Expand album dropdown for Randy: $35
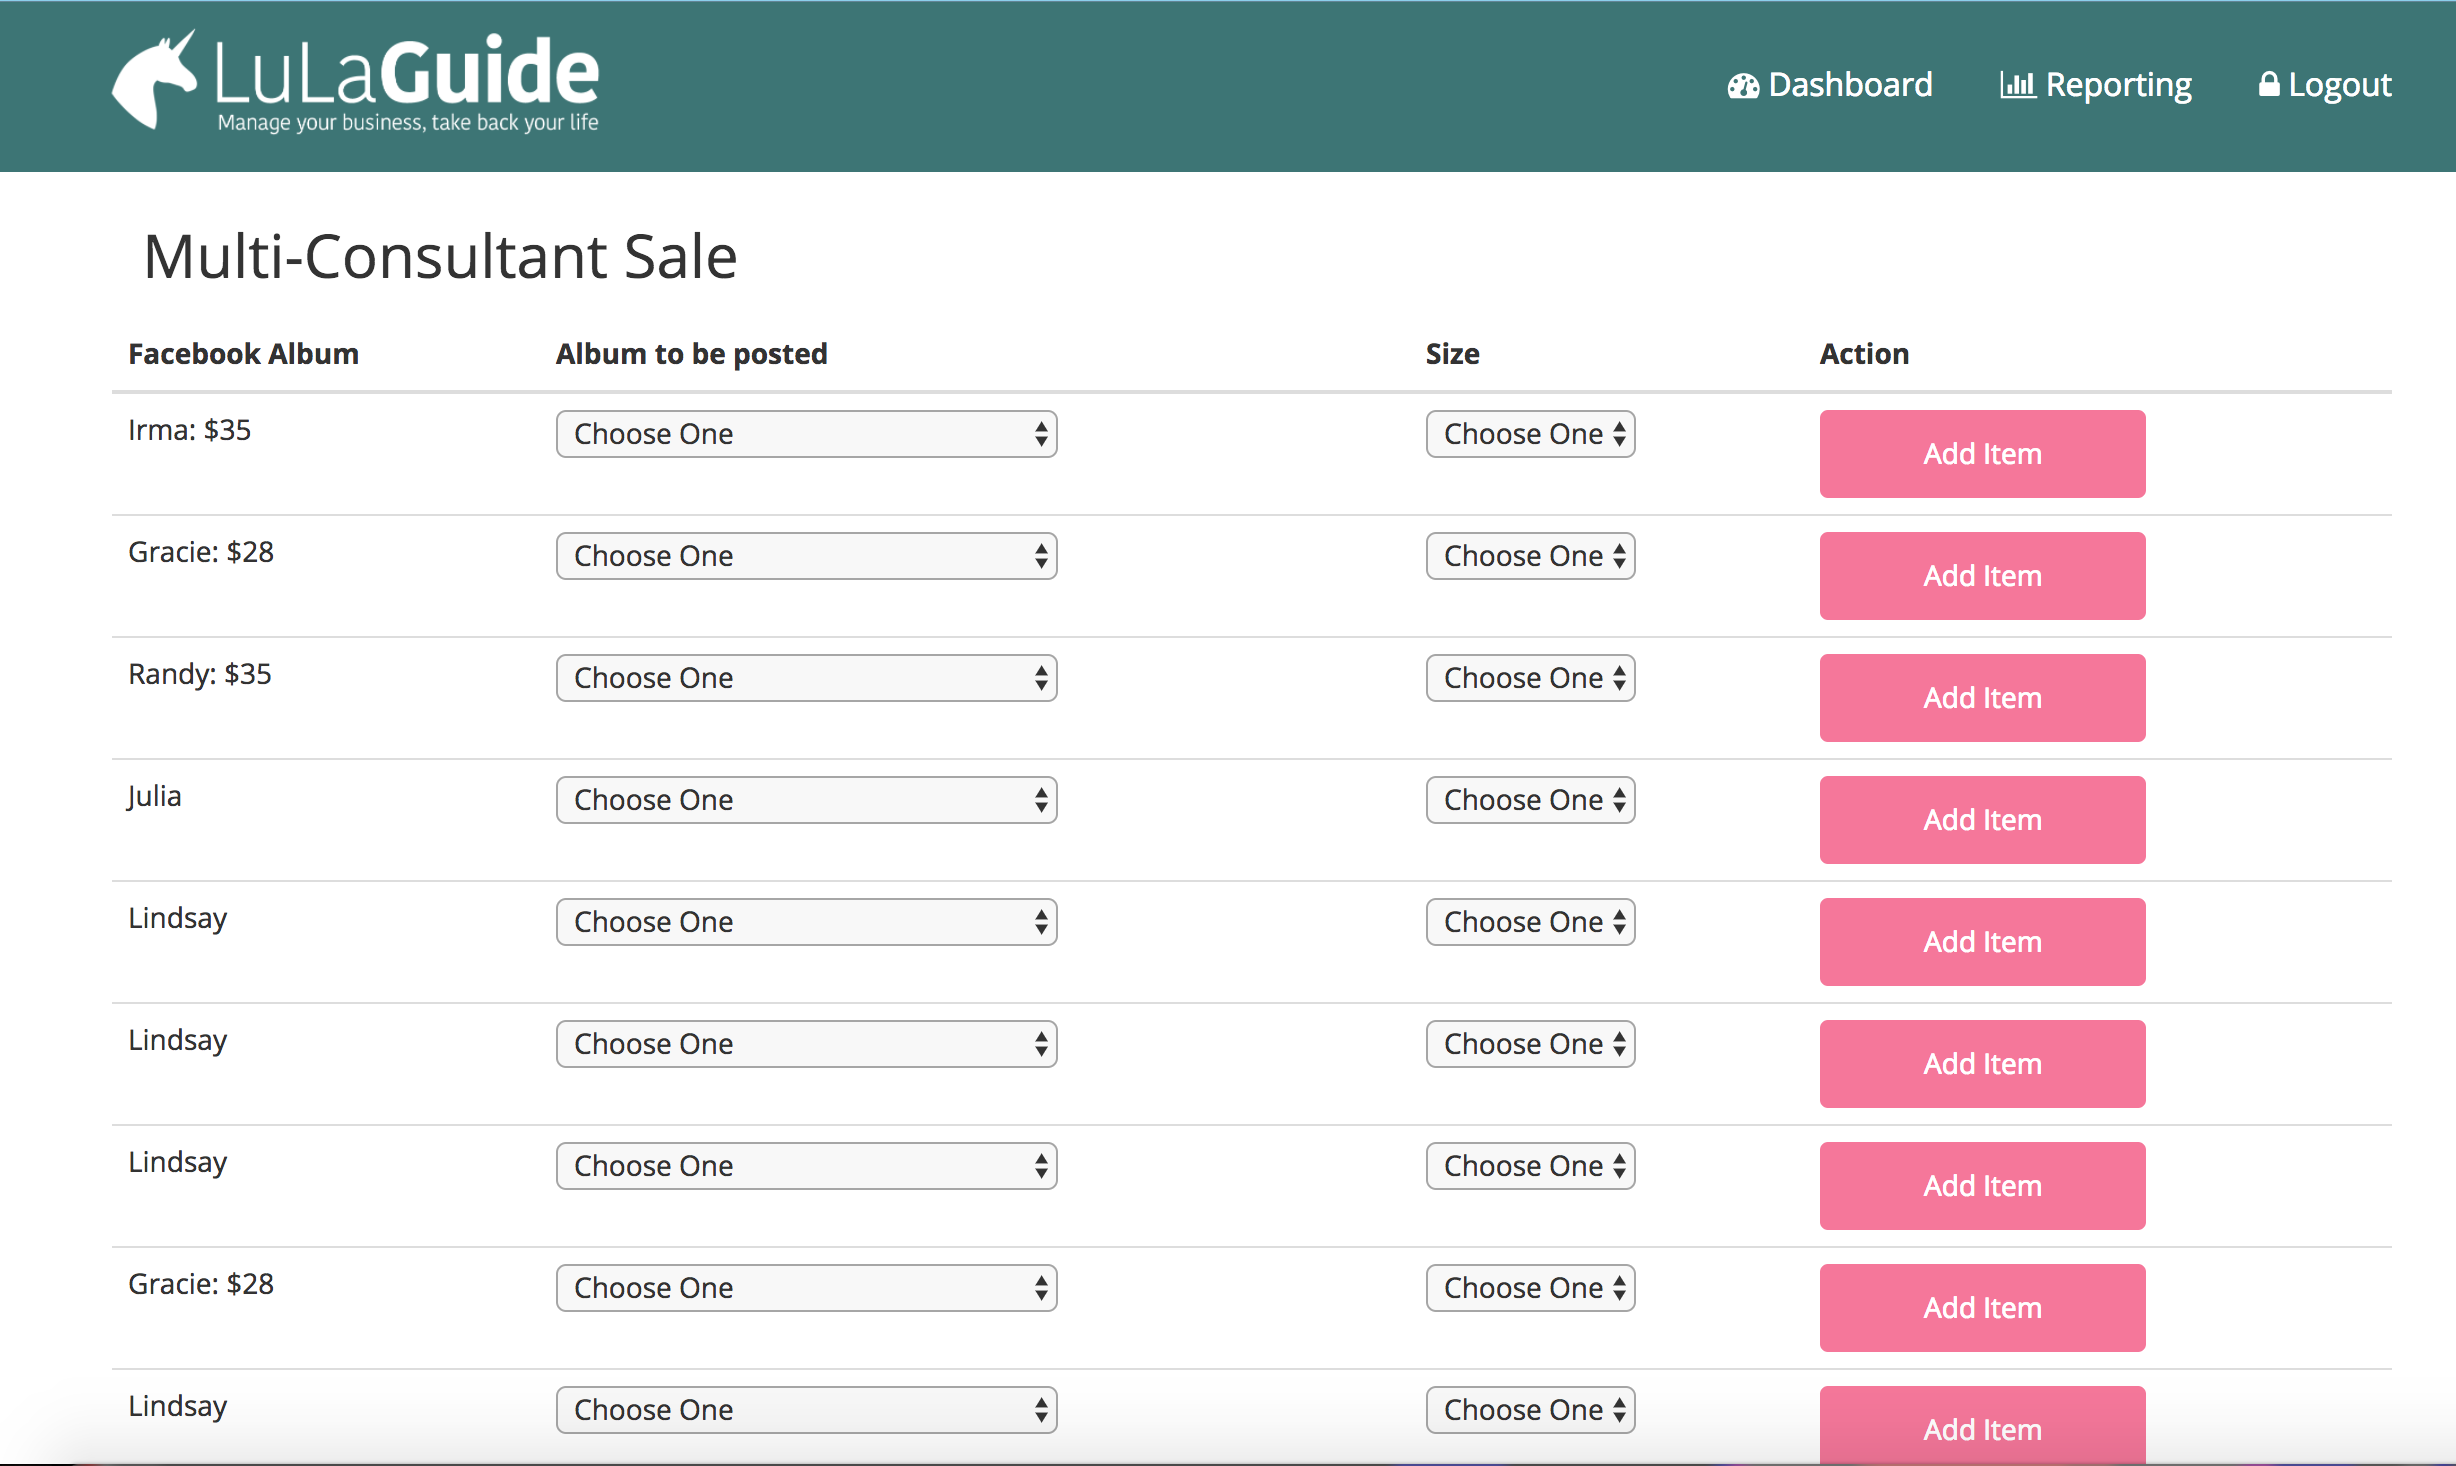This screenshot has height=1466, width=2456. click(x=806, y=678)
